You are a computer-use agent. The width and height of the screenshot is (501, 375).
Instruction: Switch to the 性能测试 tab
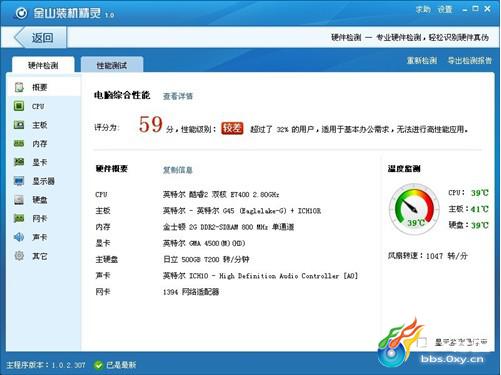coord(112,65)
